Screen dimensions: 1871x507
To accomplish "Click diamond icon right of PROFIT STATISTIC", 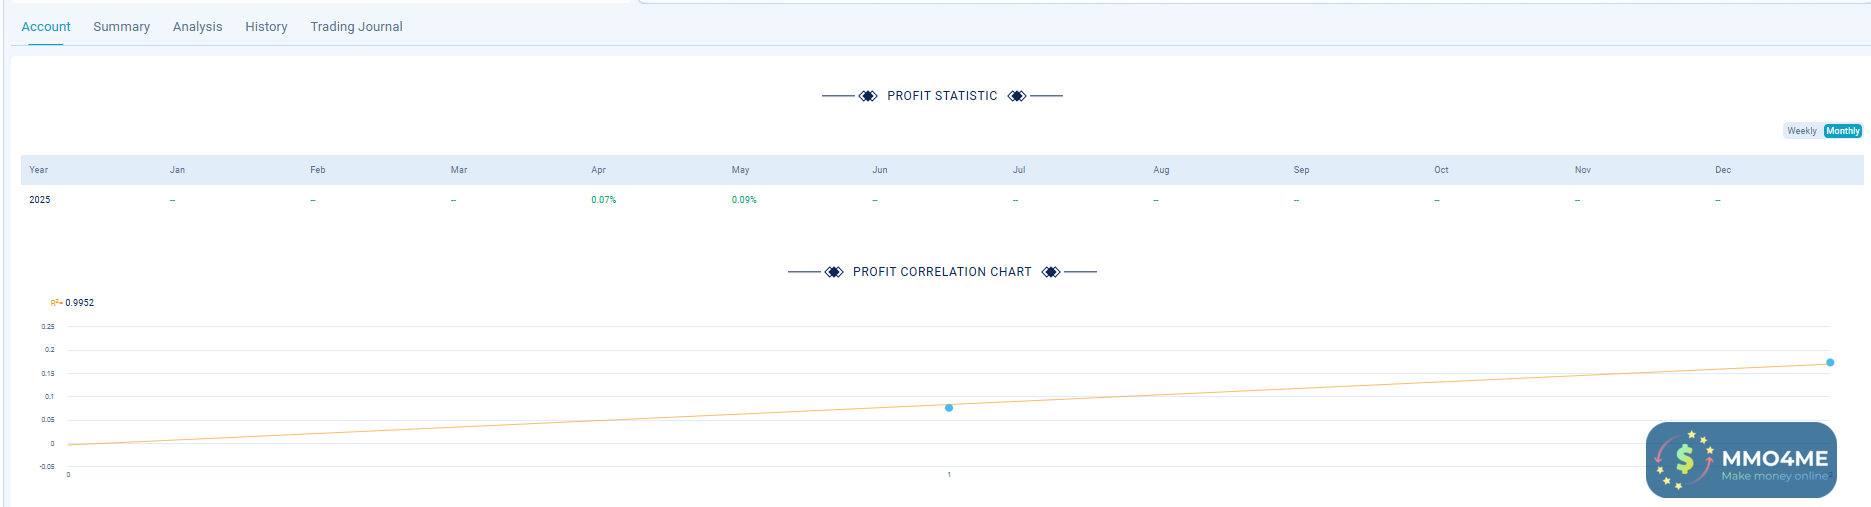I will 1017,96.
